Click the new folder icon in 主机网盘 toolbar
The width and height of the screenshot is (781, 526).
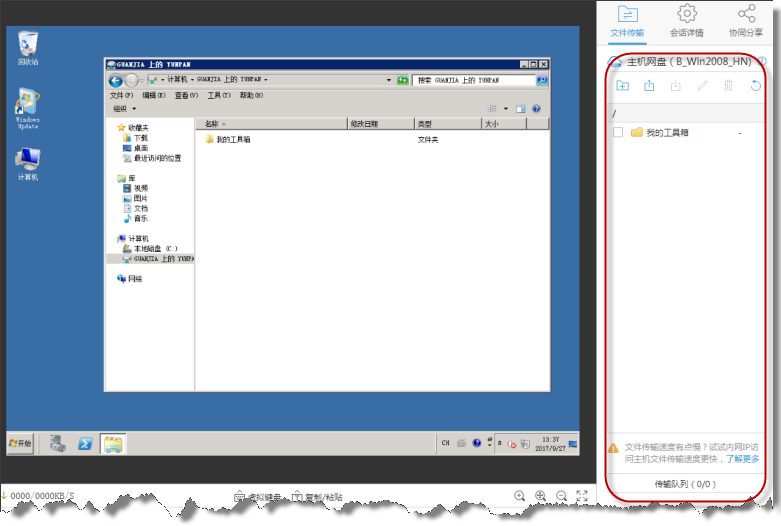coord(622,86)
